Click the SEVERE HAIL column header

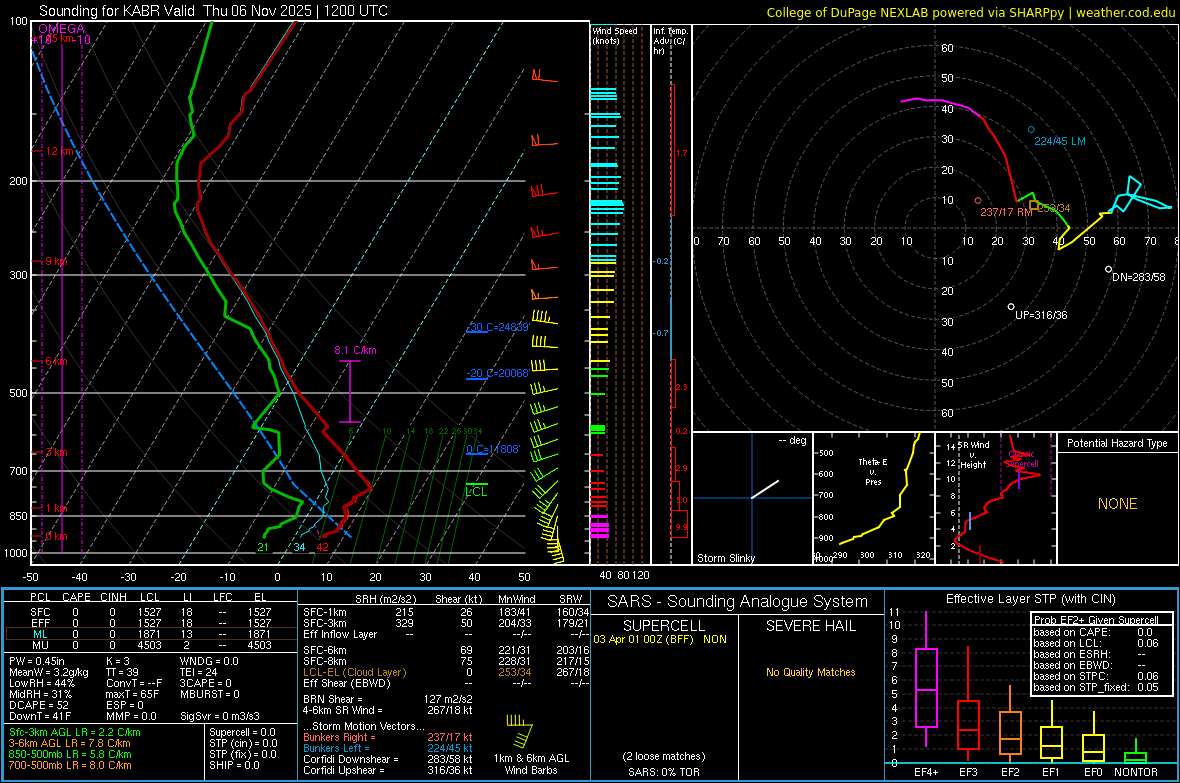(x=810, y=626)
